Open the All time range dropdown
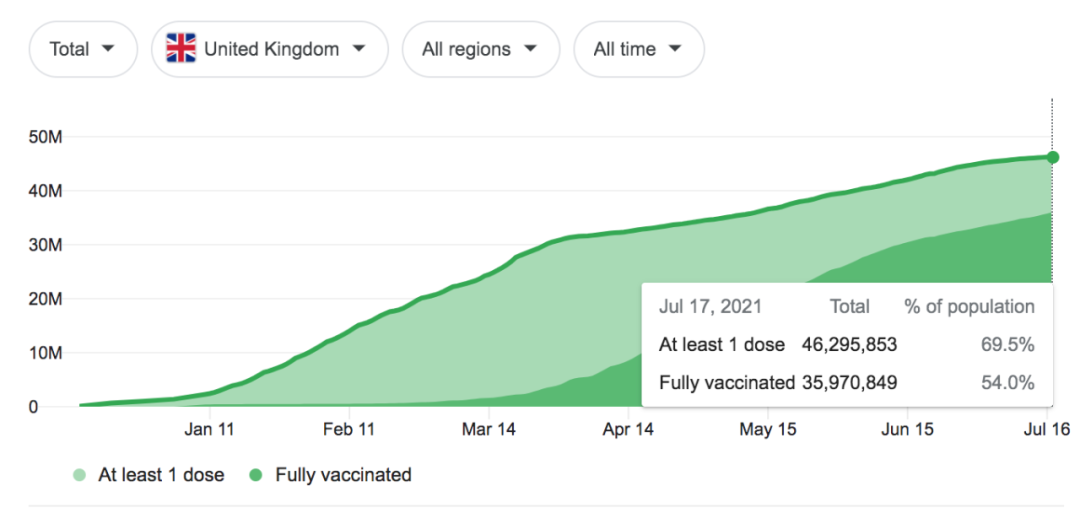 [638, 49]
